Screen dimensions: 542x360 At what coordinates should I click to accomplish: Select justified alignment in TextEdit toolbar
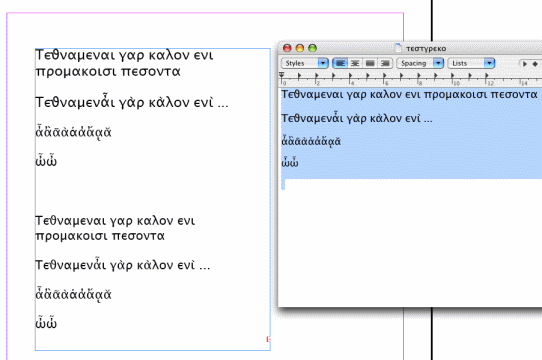click(370, 63)
